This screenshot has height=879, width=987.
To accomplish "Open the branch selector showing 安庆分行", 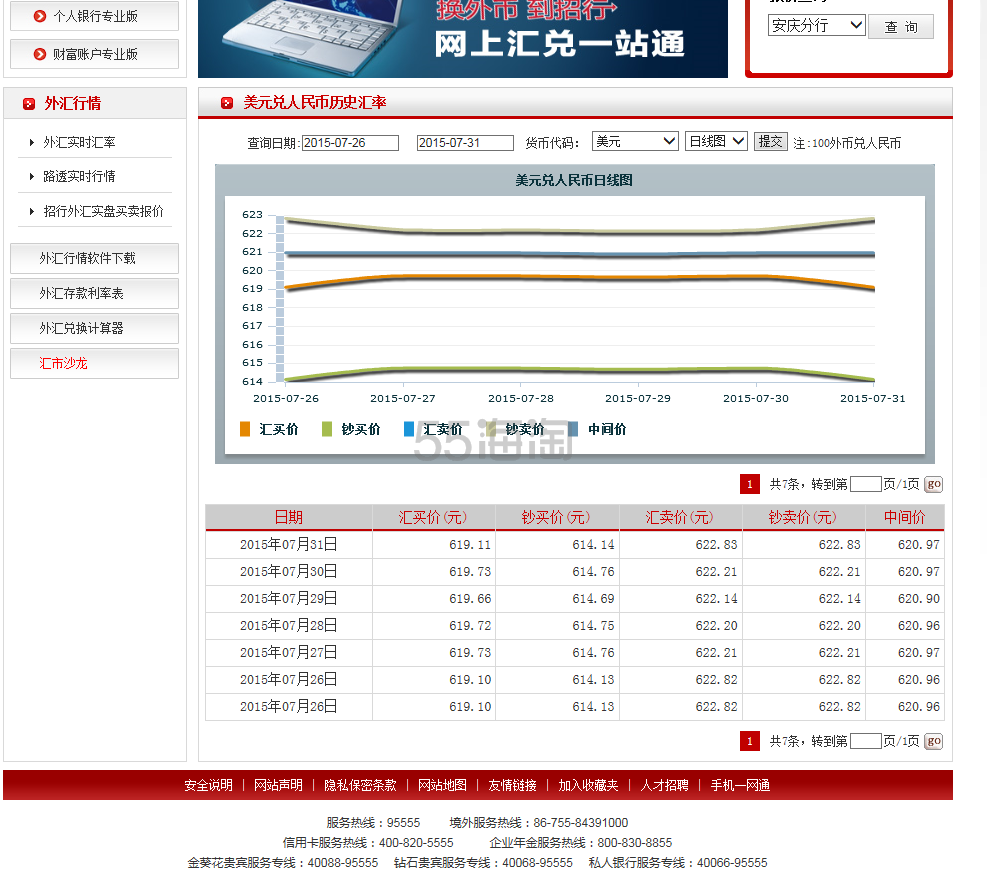I will point(817,25).
